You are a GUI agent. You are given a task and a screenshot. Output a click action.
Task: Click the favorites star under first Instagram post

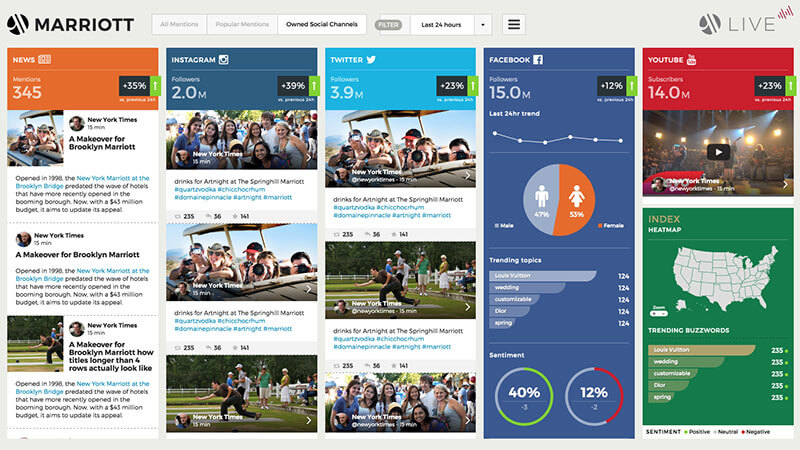(x=235, y=216)
